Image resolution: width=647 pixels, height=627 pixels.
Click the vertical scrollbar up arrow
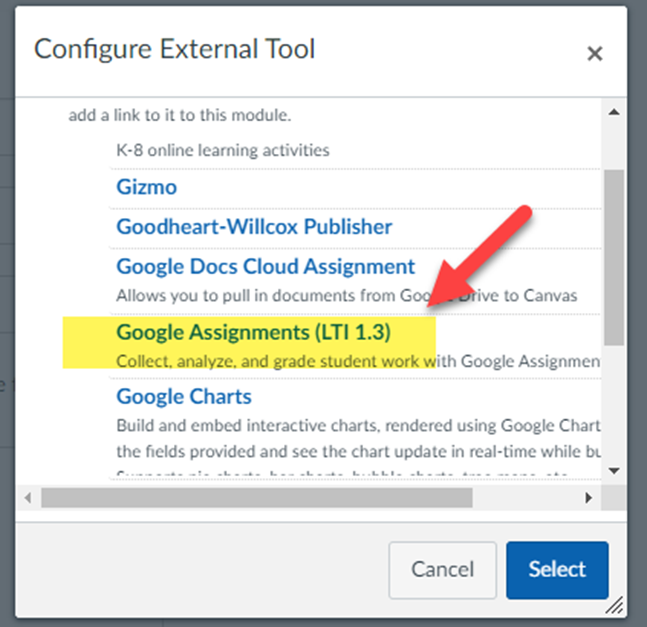pyautogui.click(x=614, y=112)
